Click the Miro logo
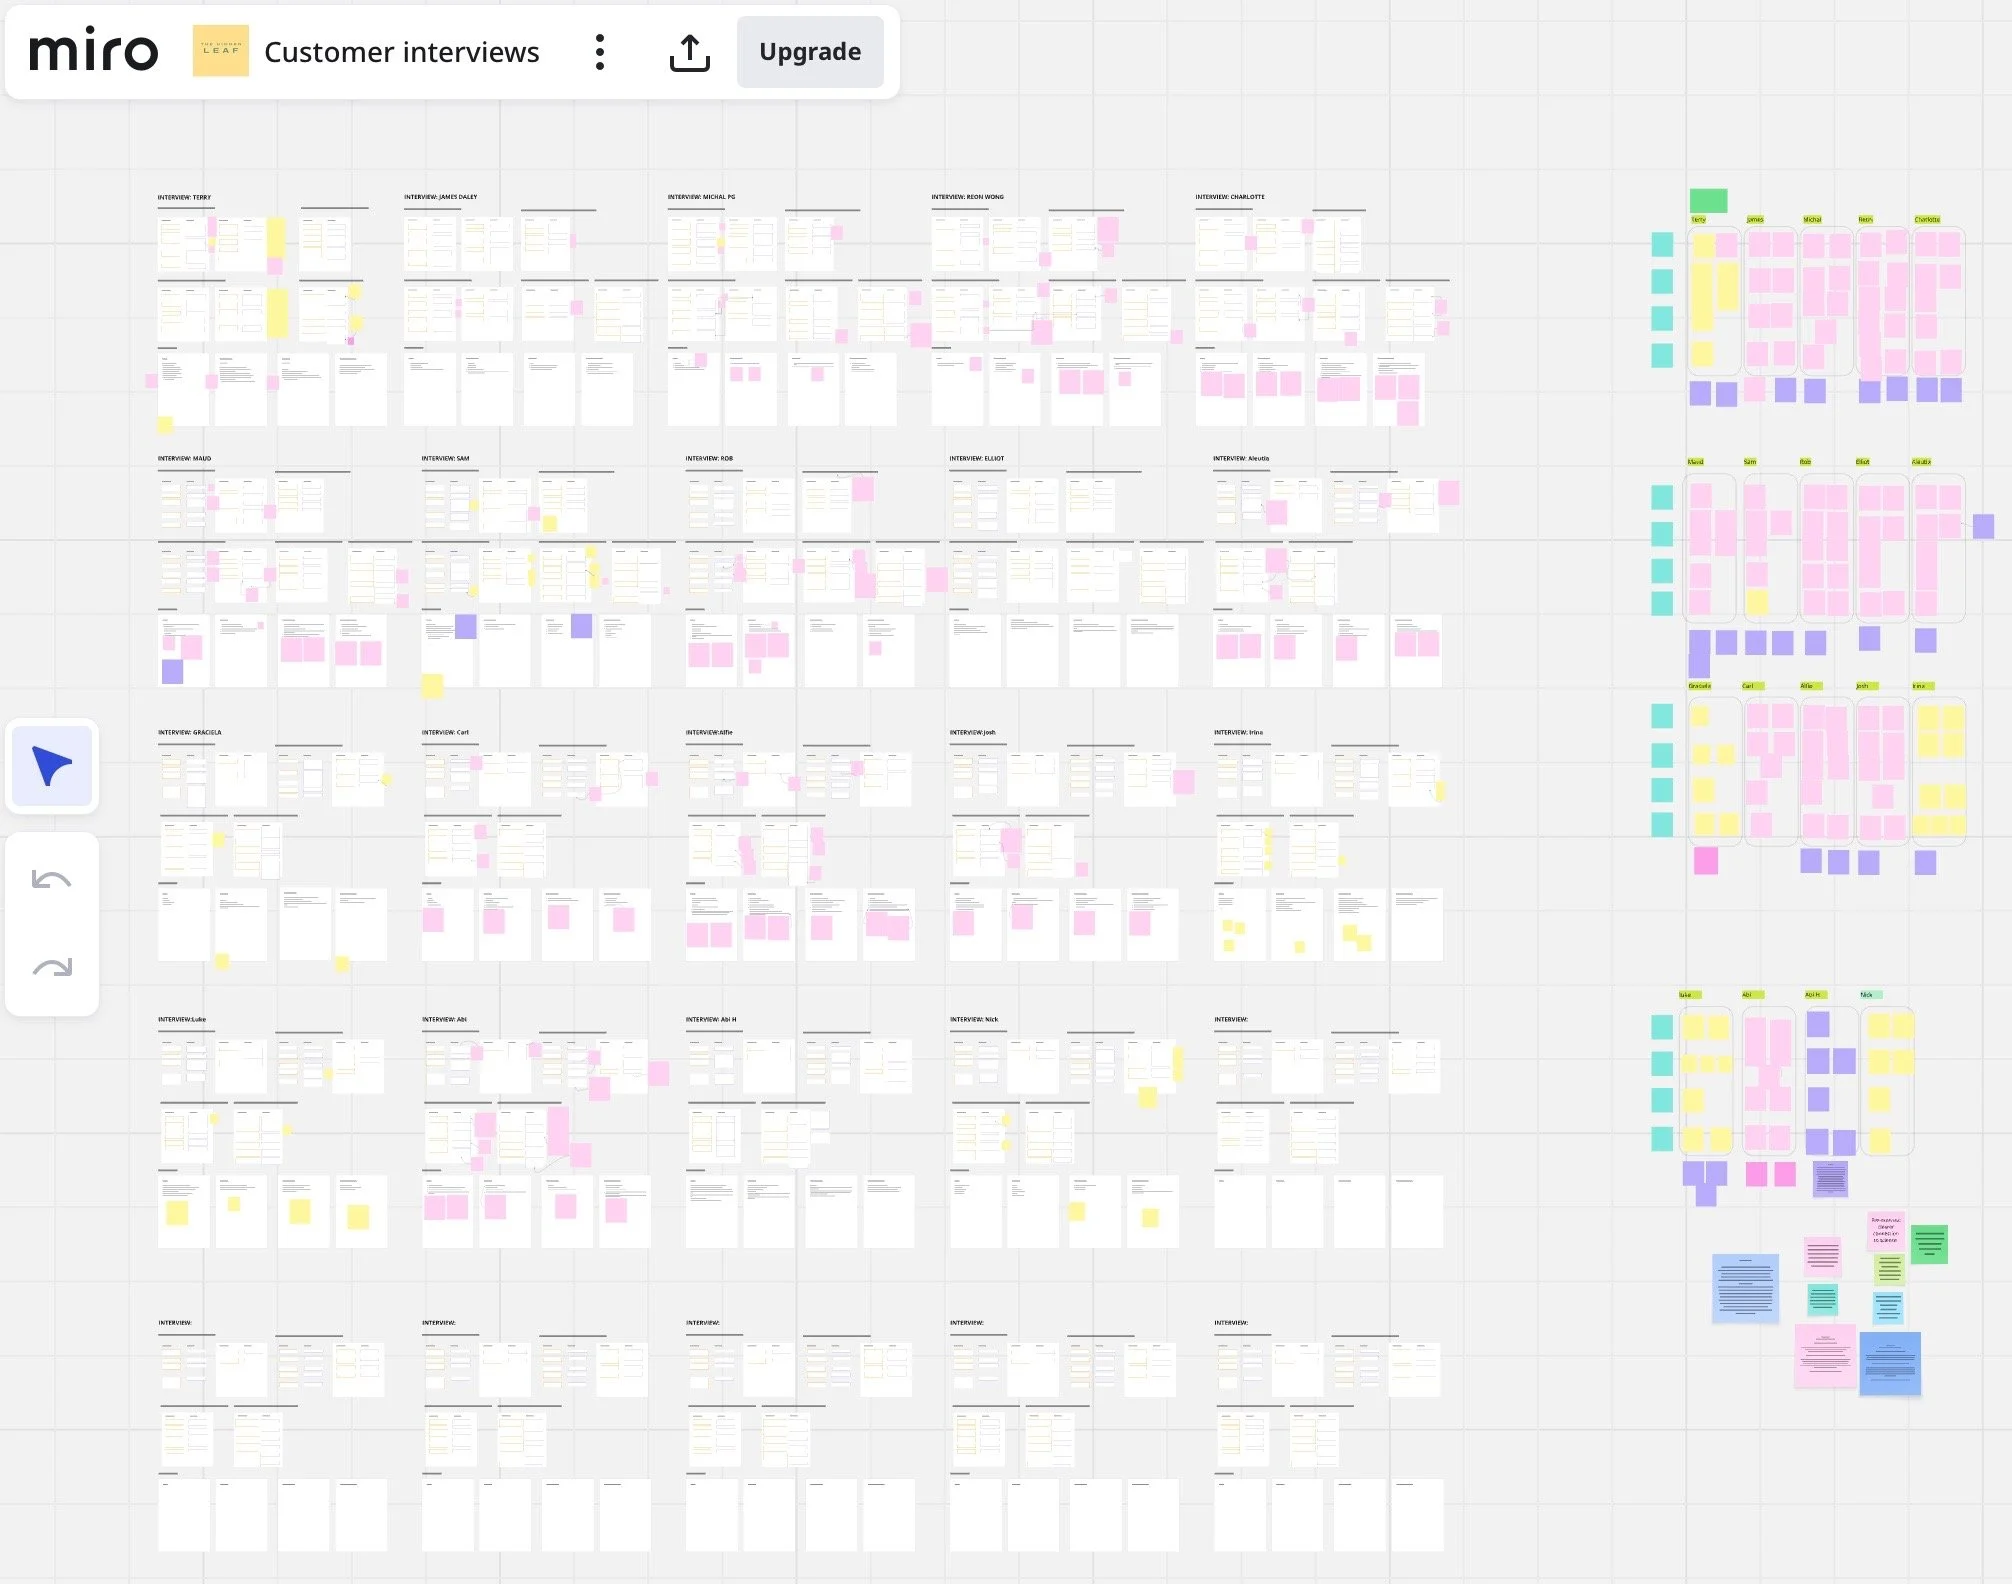Image resolution: width=2012 pixels, height=1584 pixels. pyautogui.click(x=94, y=51)
